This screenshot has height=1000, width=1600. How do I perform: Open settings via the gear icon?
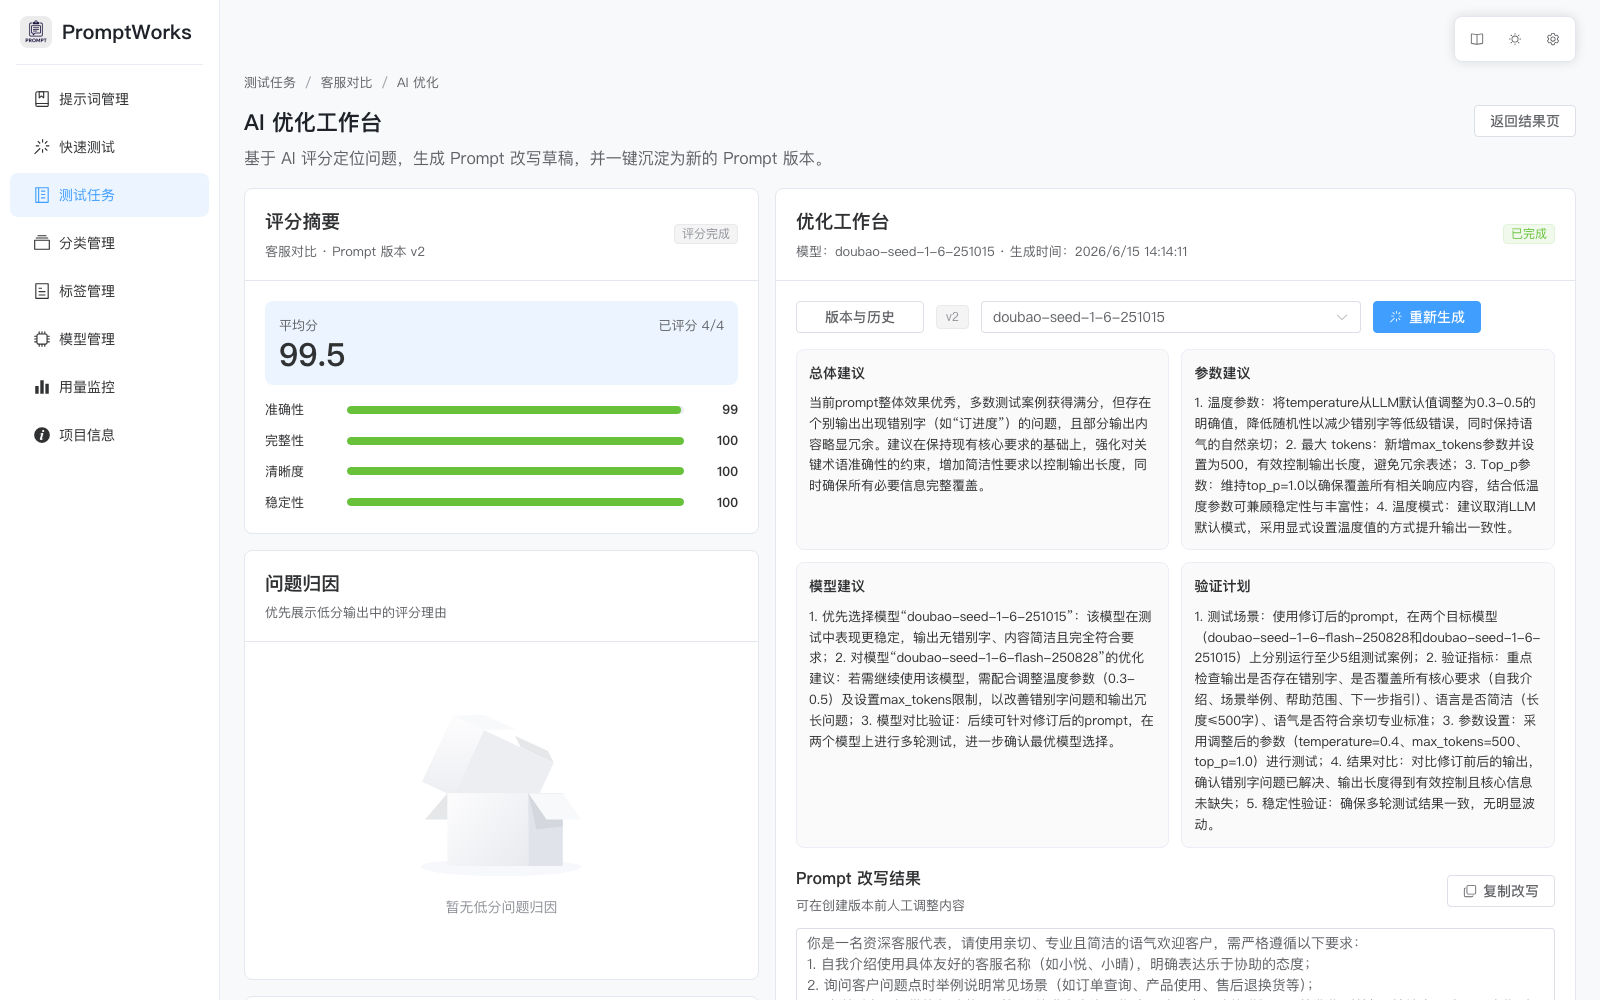pos(1553,39)
